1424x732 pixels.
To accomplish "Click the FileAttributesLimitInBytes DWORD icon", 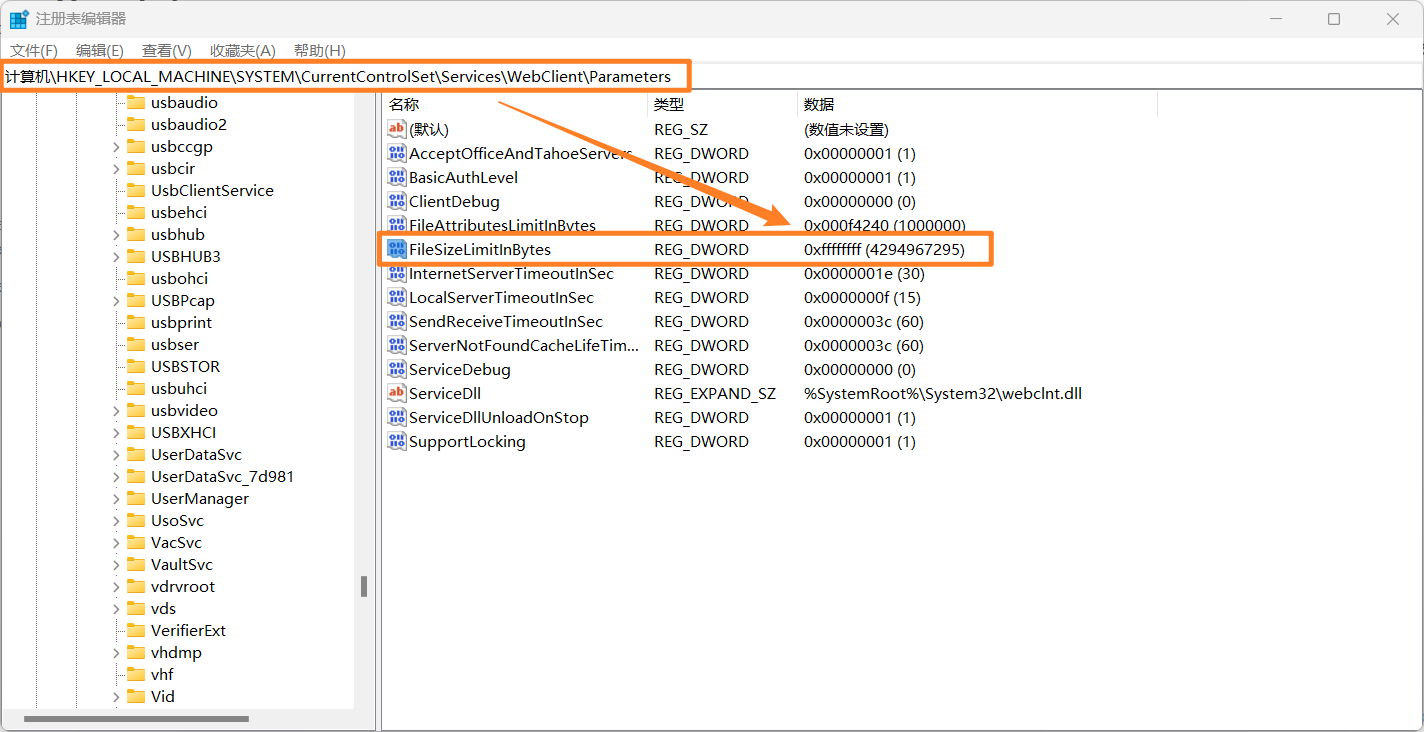I will [x=397, y=225].
